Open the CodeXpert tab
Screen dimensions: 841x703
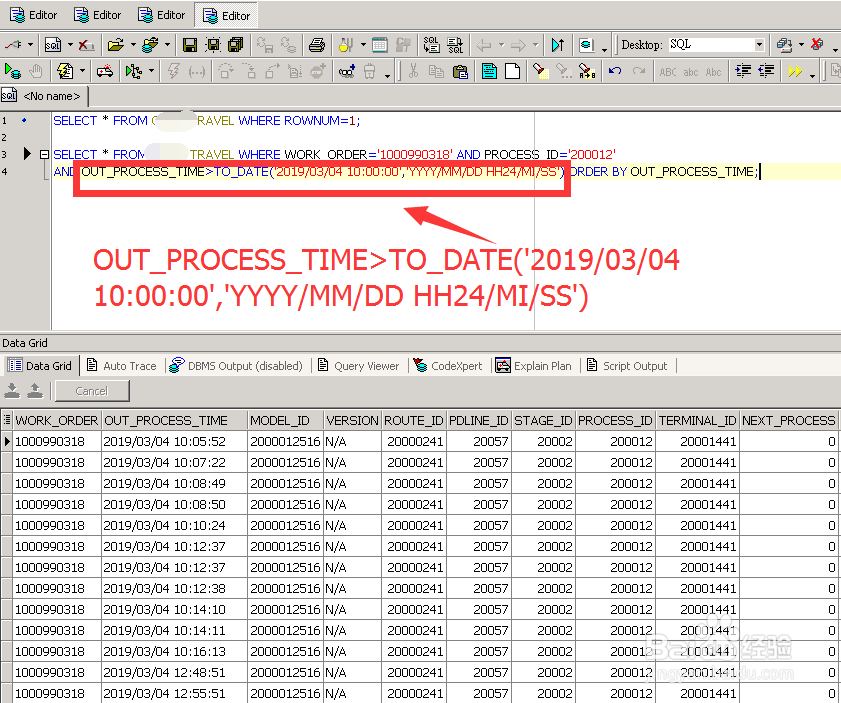pyautogui.click(x=448, y=366)
